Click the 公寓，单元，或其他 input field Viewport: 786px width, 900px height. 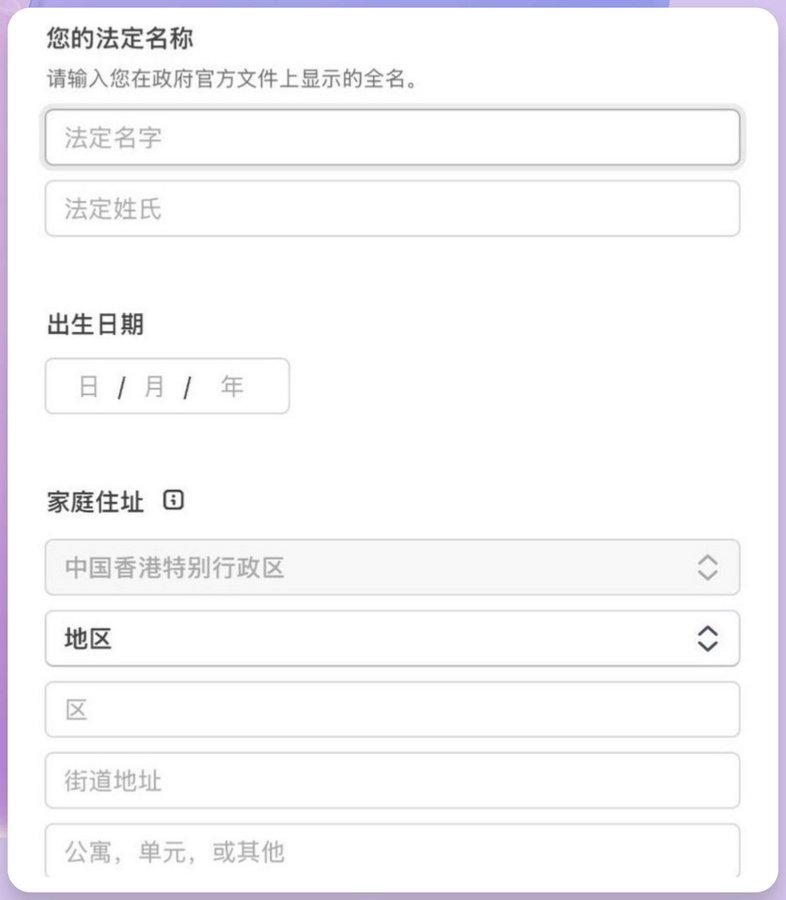point(390,852)
